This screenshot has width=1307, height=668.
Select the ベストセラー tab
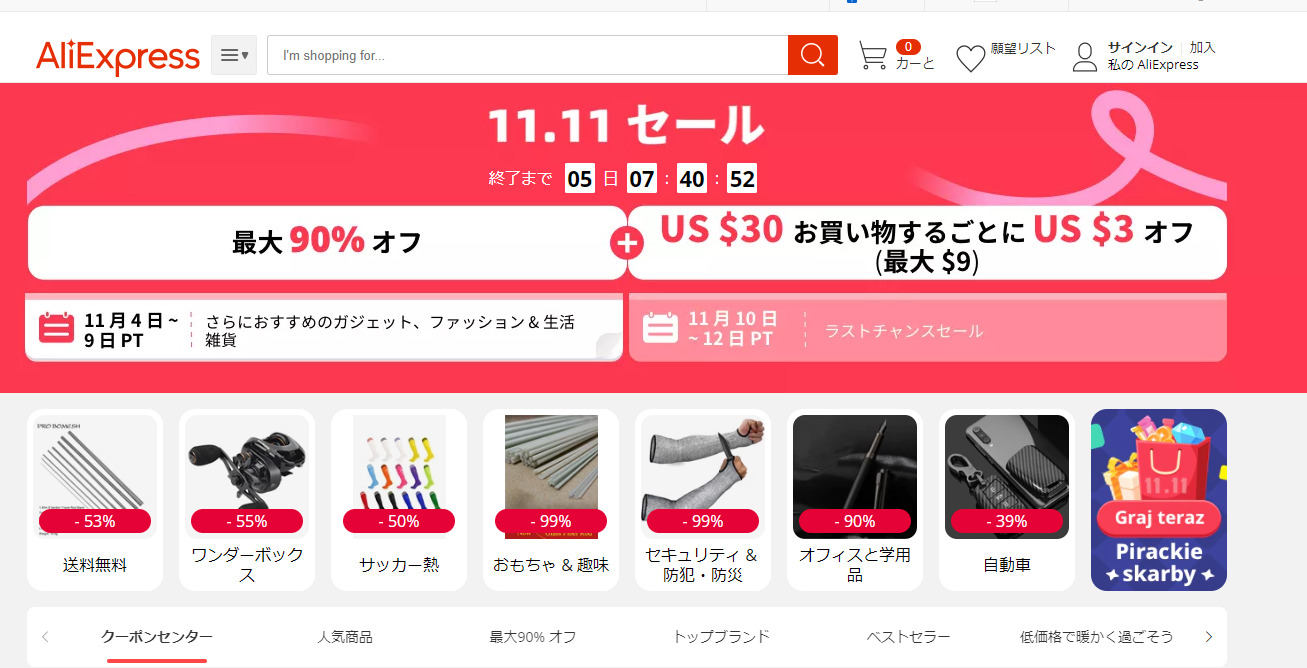[x=908, y=637]
